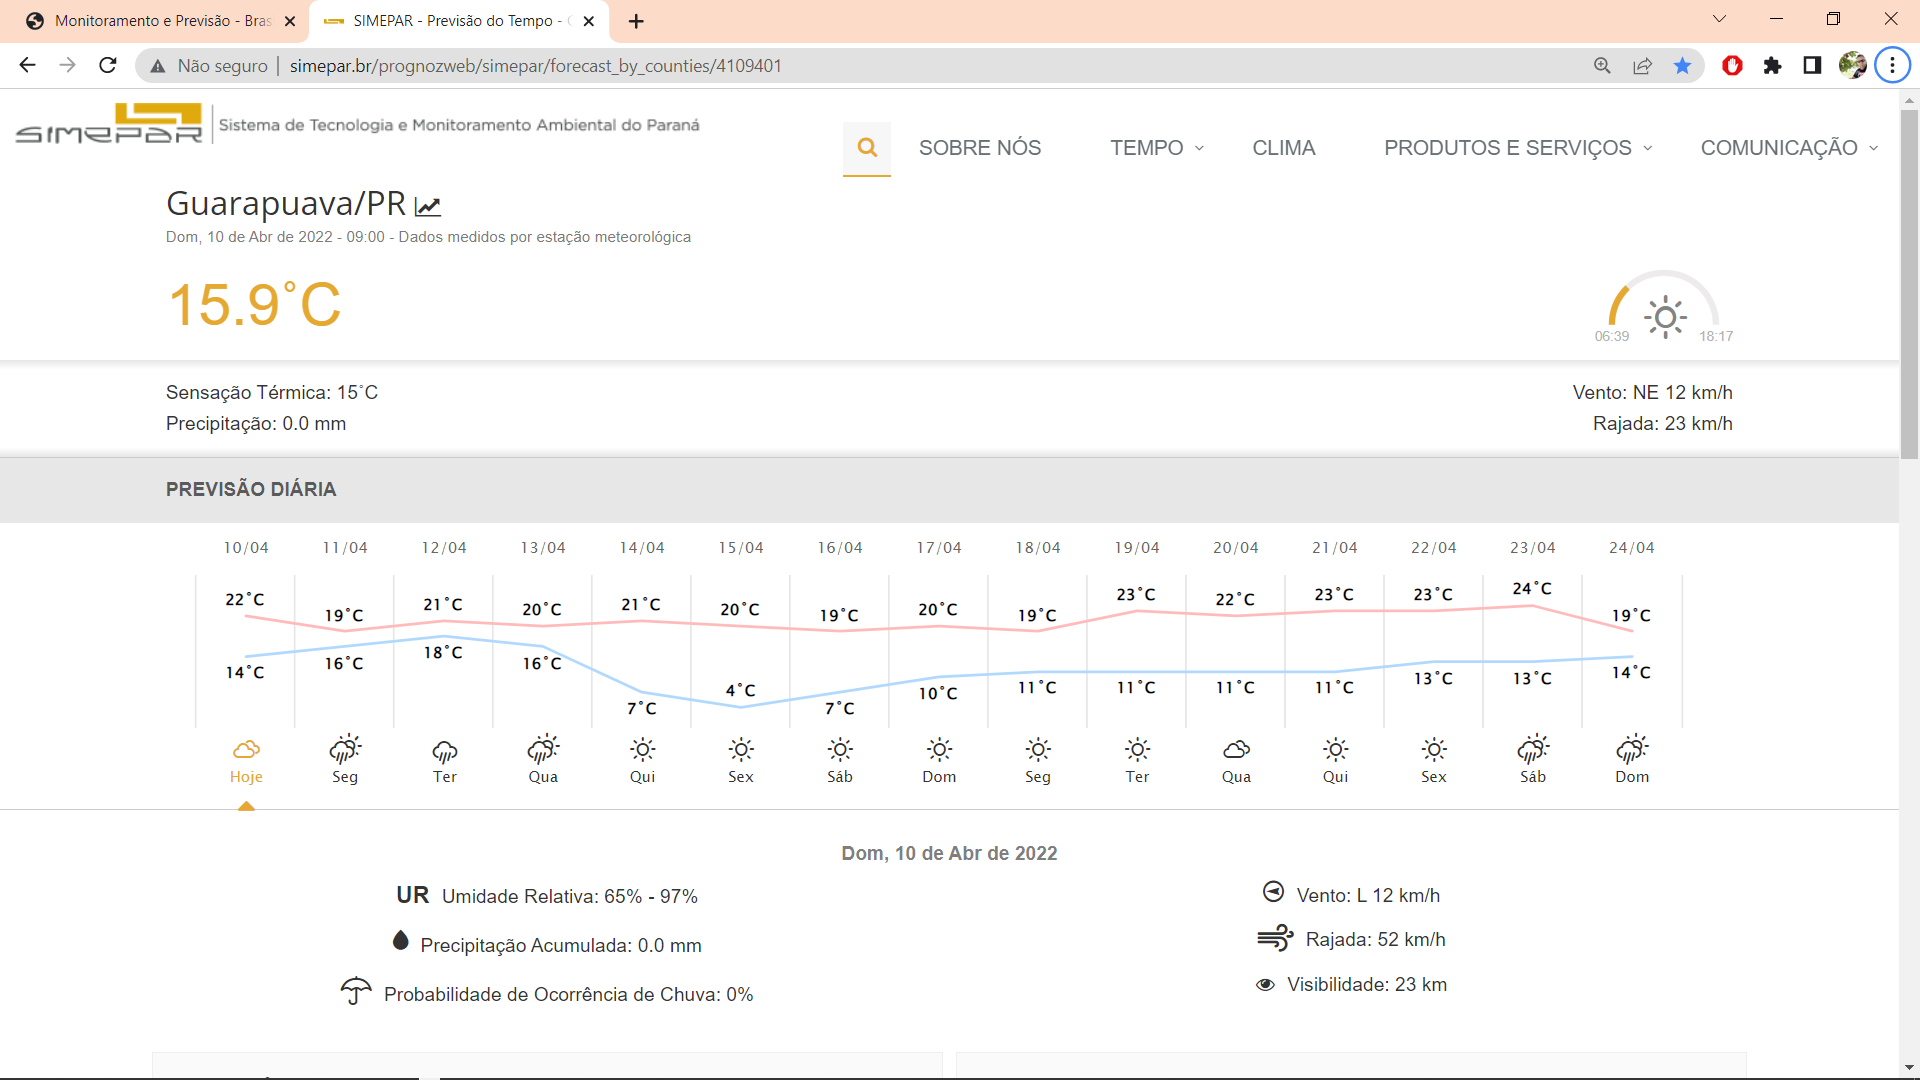Select the rain icon for Dom 24/04
The image size is (1920, 1080).
[x=1632, y=750]
